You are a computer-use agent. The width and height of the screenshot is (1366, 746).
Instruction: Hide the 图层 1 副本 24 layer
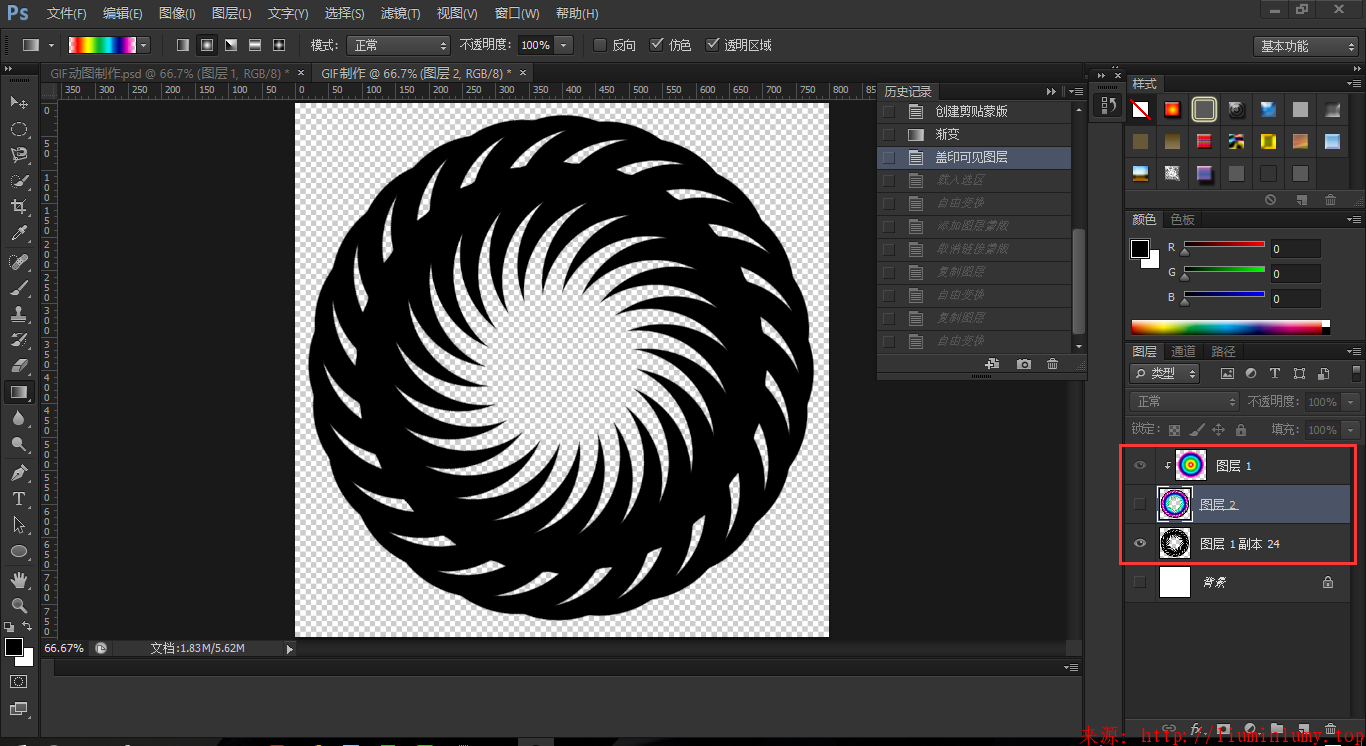click(x=1140, y=543)
